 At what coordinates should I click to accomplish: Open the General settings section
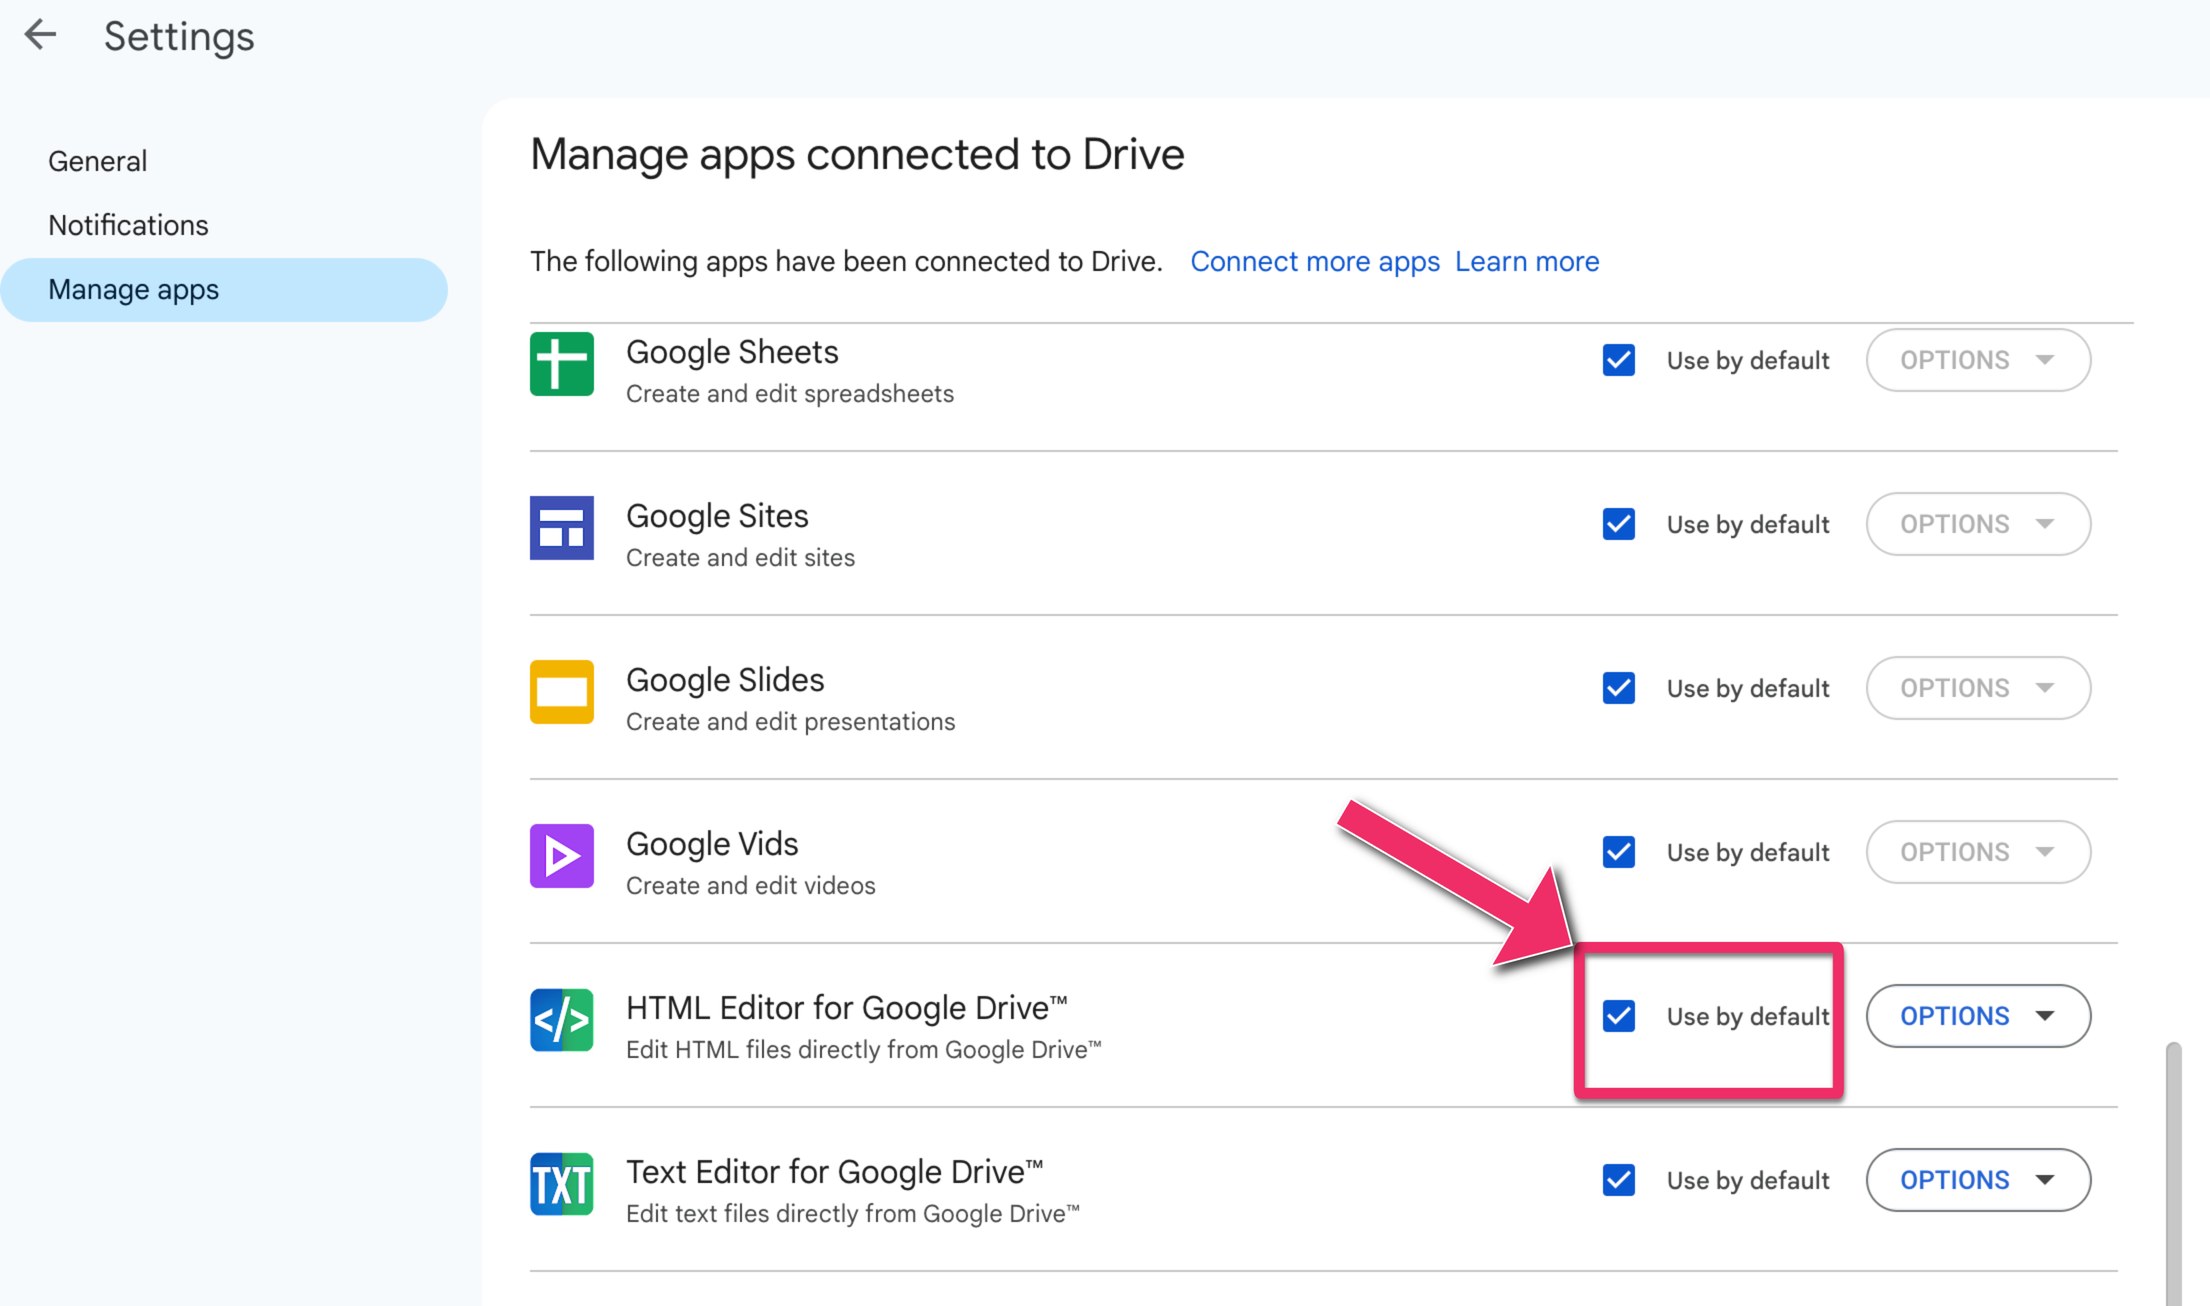click(x=97, y=161)
